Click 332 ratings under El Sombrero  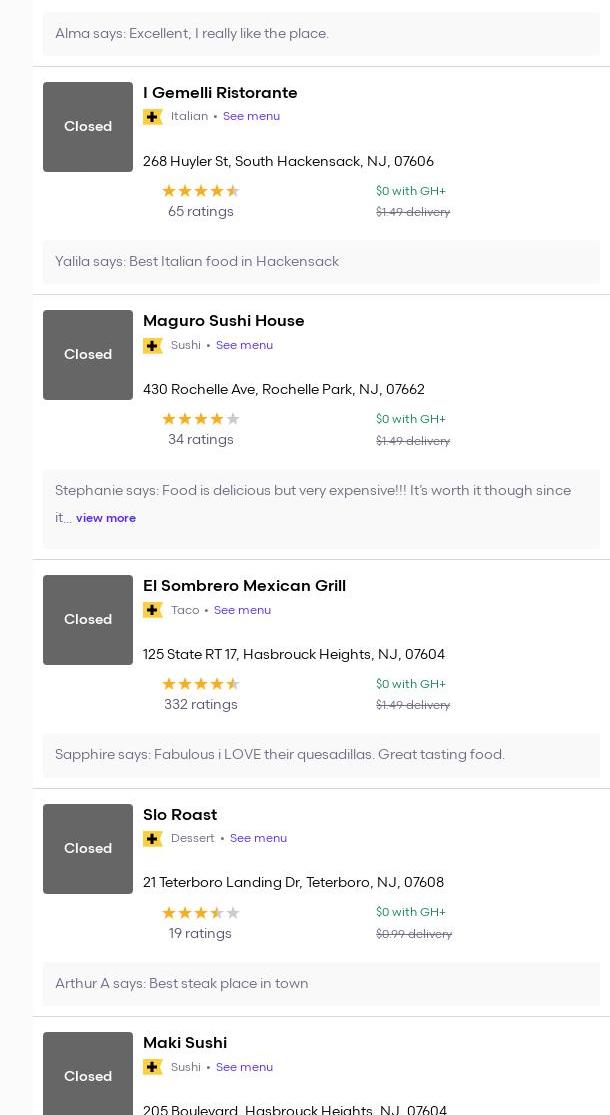(201, 705)
